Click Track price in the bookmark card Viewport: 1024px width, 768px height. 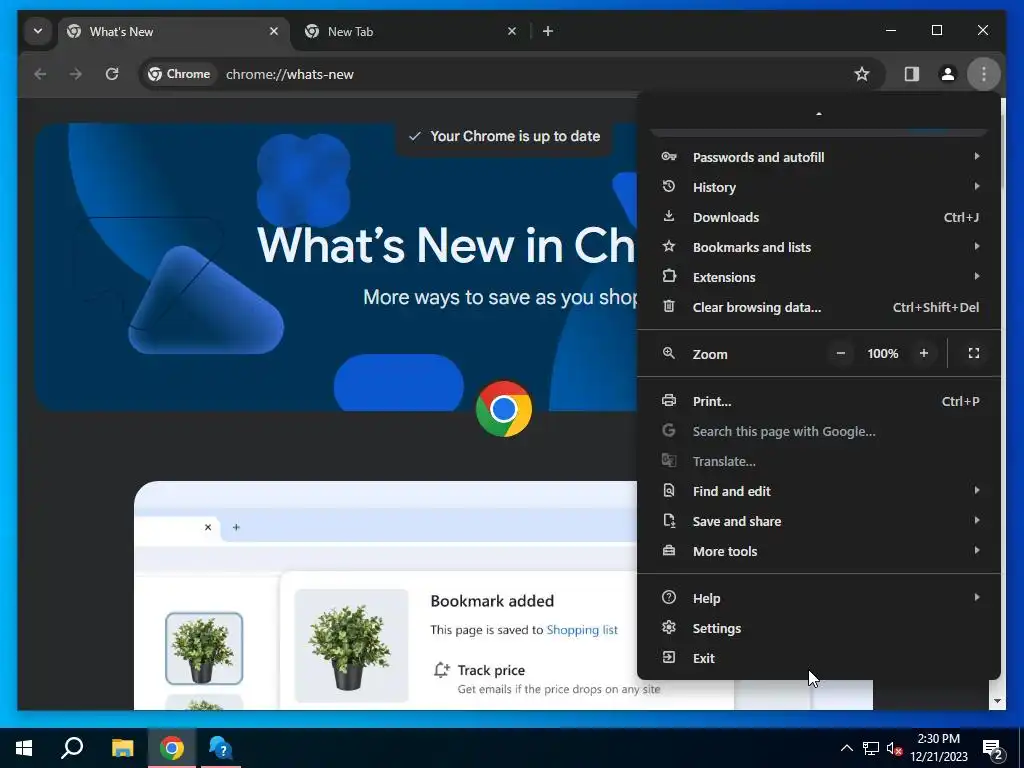[x=491, y=671]
